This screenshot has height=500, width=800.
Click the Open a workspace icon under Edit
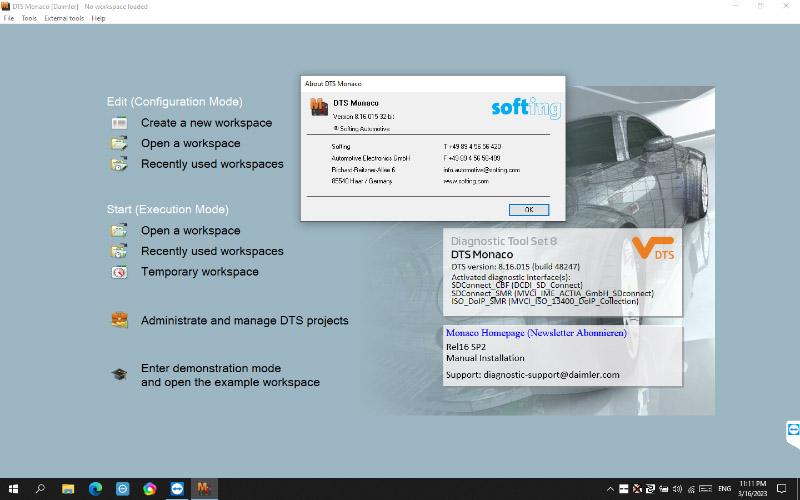[x=119, y=143]
